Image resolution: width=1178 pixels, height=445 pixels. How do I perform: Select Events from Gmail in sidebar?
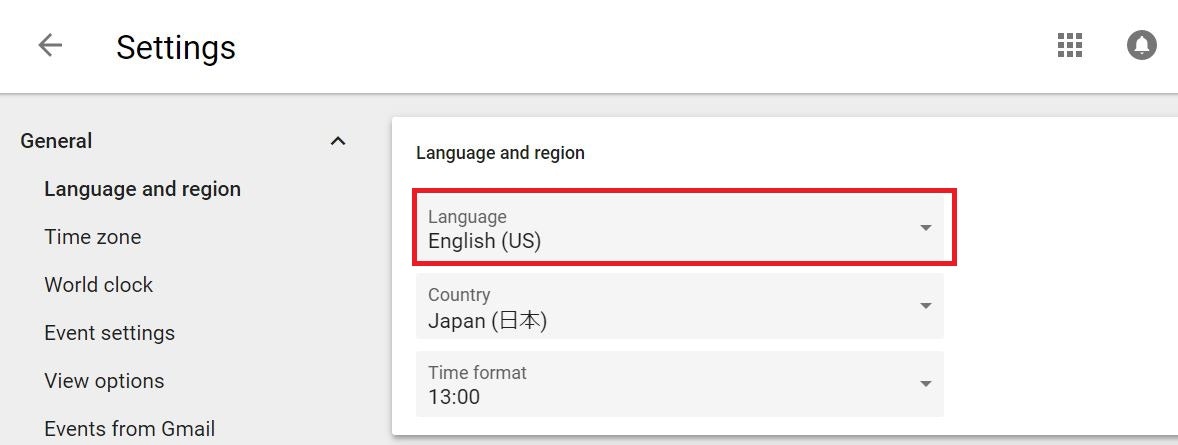(x=130, y=428)
